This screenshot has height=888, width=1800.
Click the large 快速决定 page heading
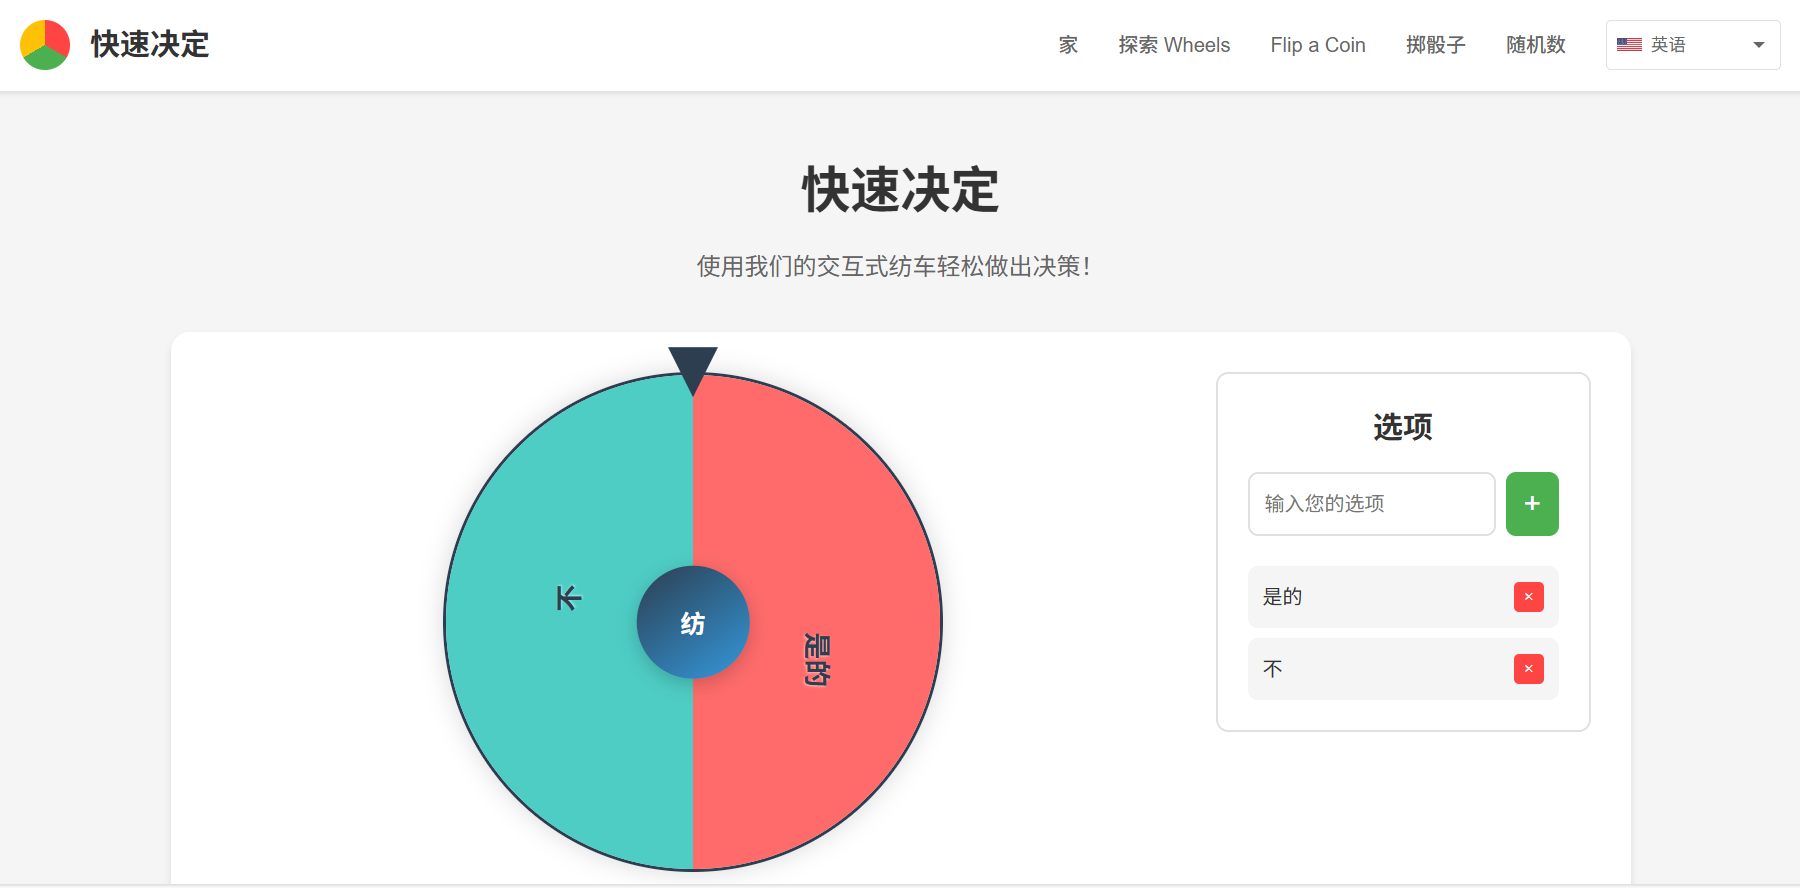coord(900,190)
